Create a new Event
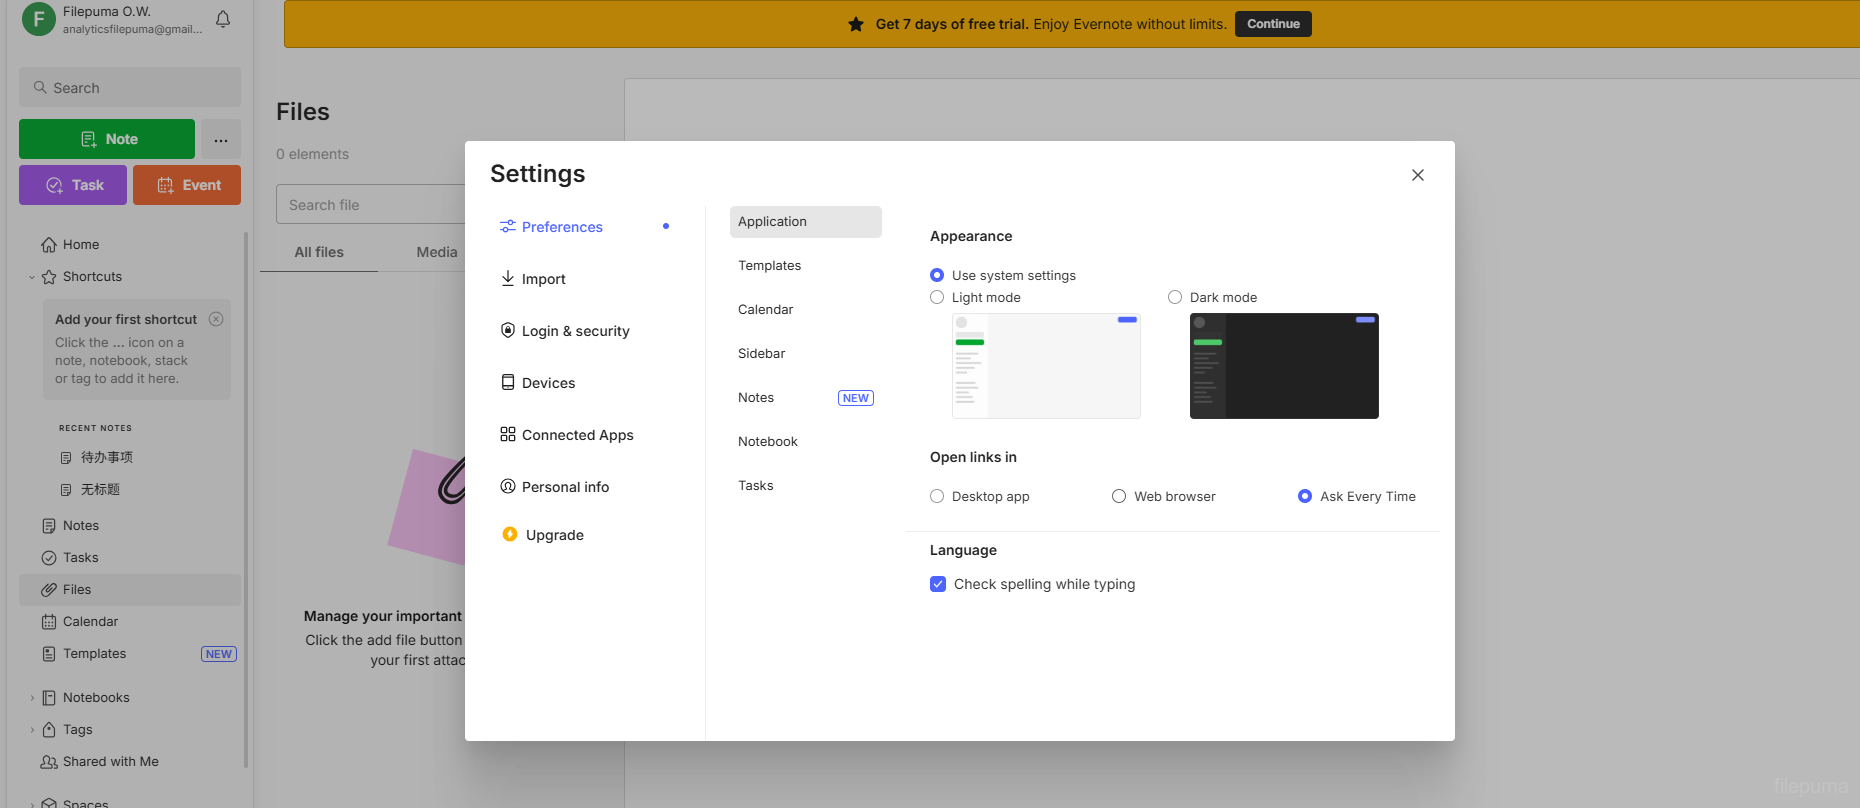 pos(187,185)
